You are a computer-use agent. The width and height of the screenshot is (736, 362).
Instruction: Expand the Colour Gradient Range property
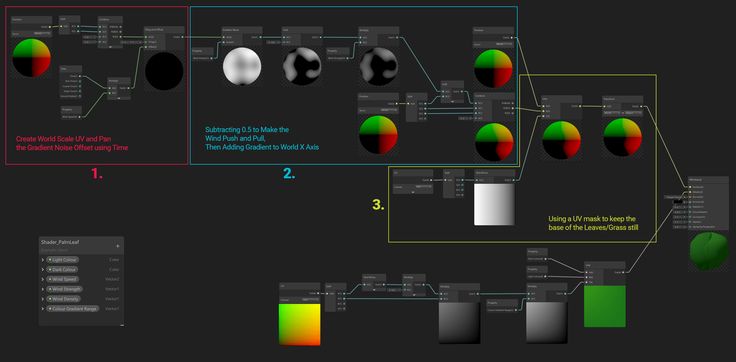[x=43, y=309]
